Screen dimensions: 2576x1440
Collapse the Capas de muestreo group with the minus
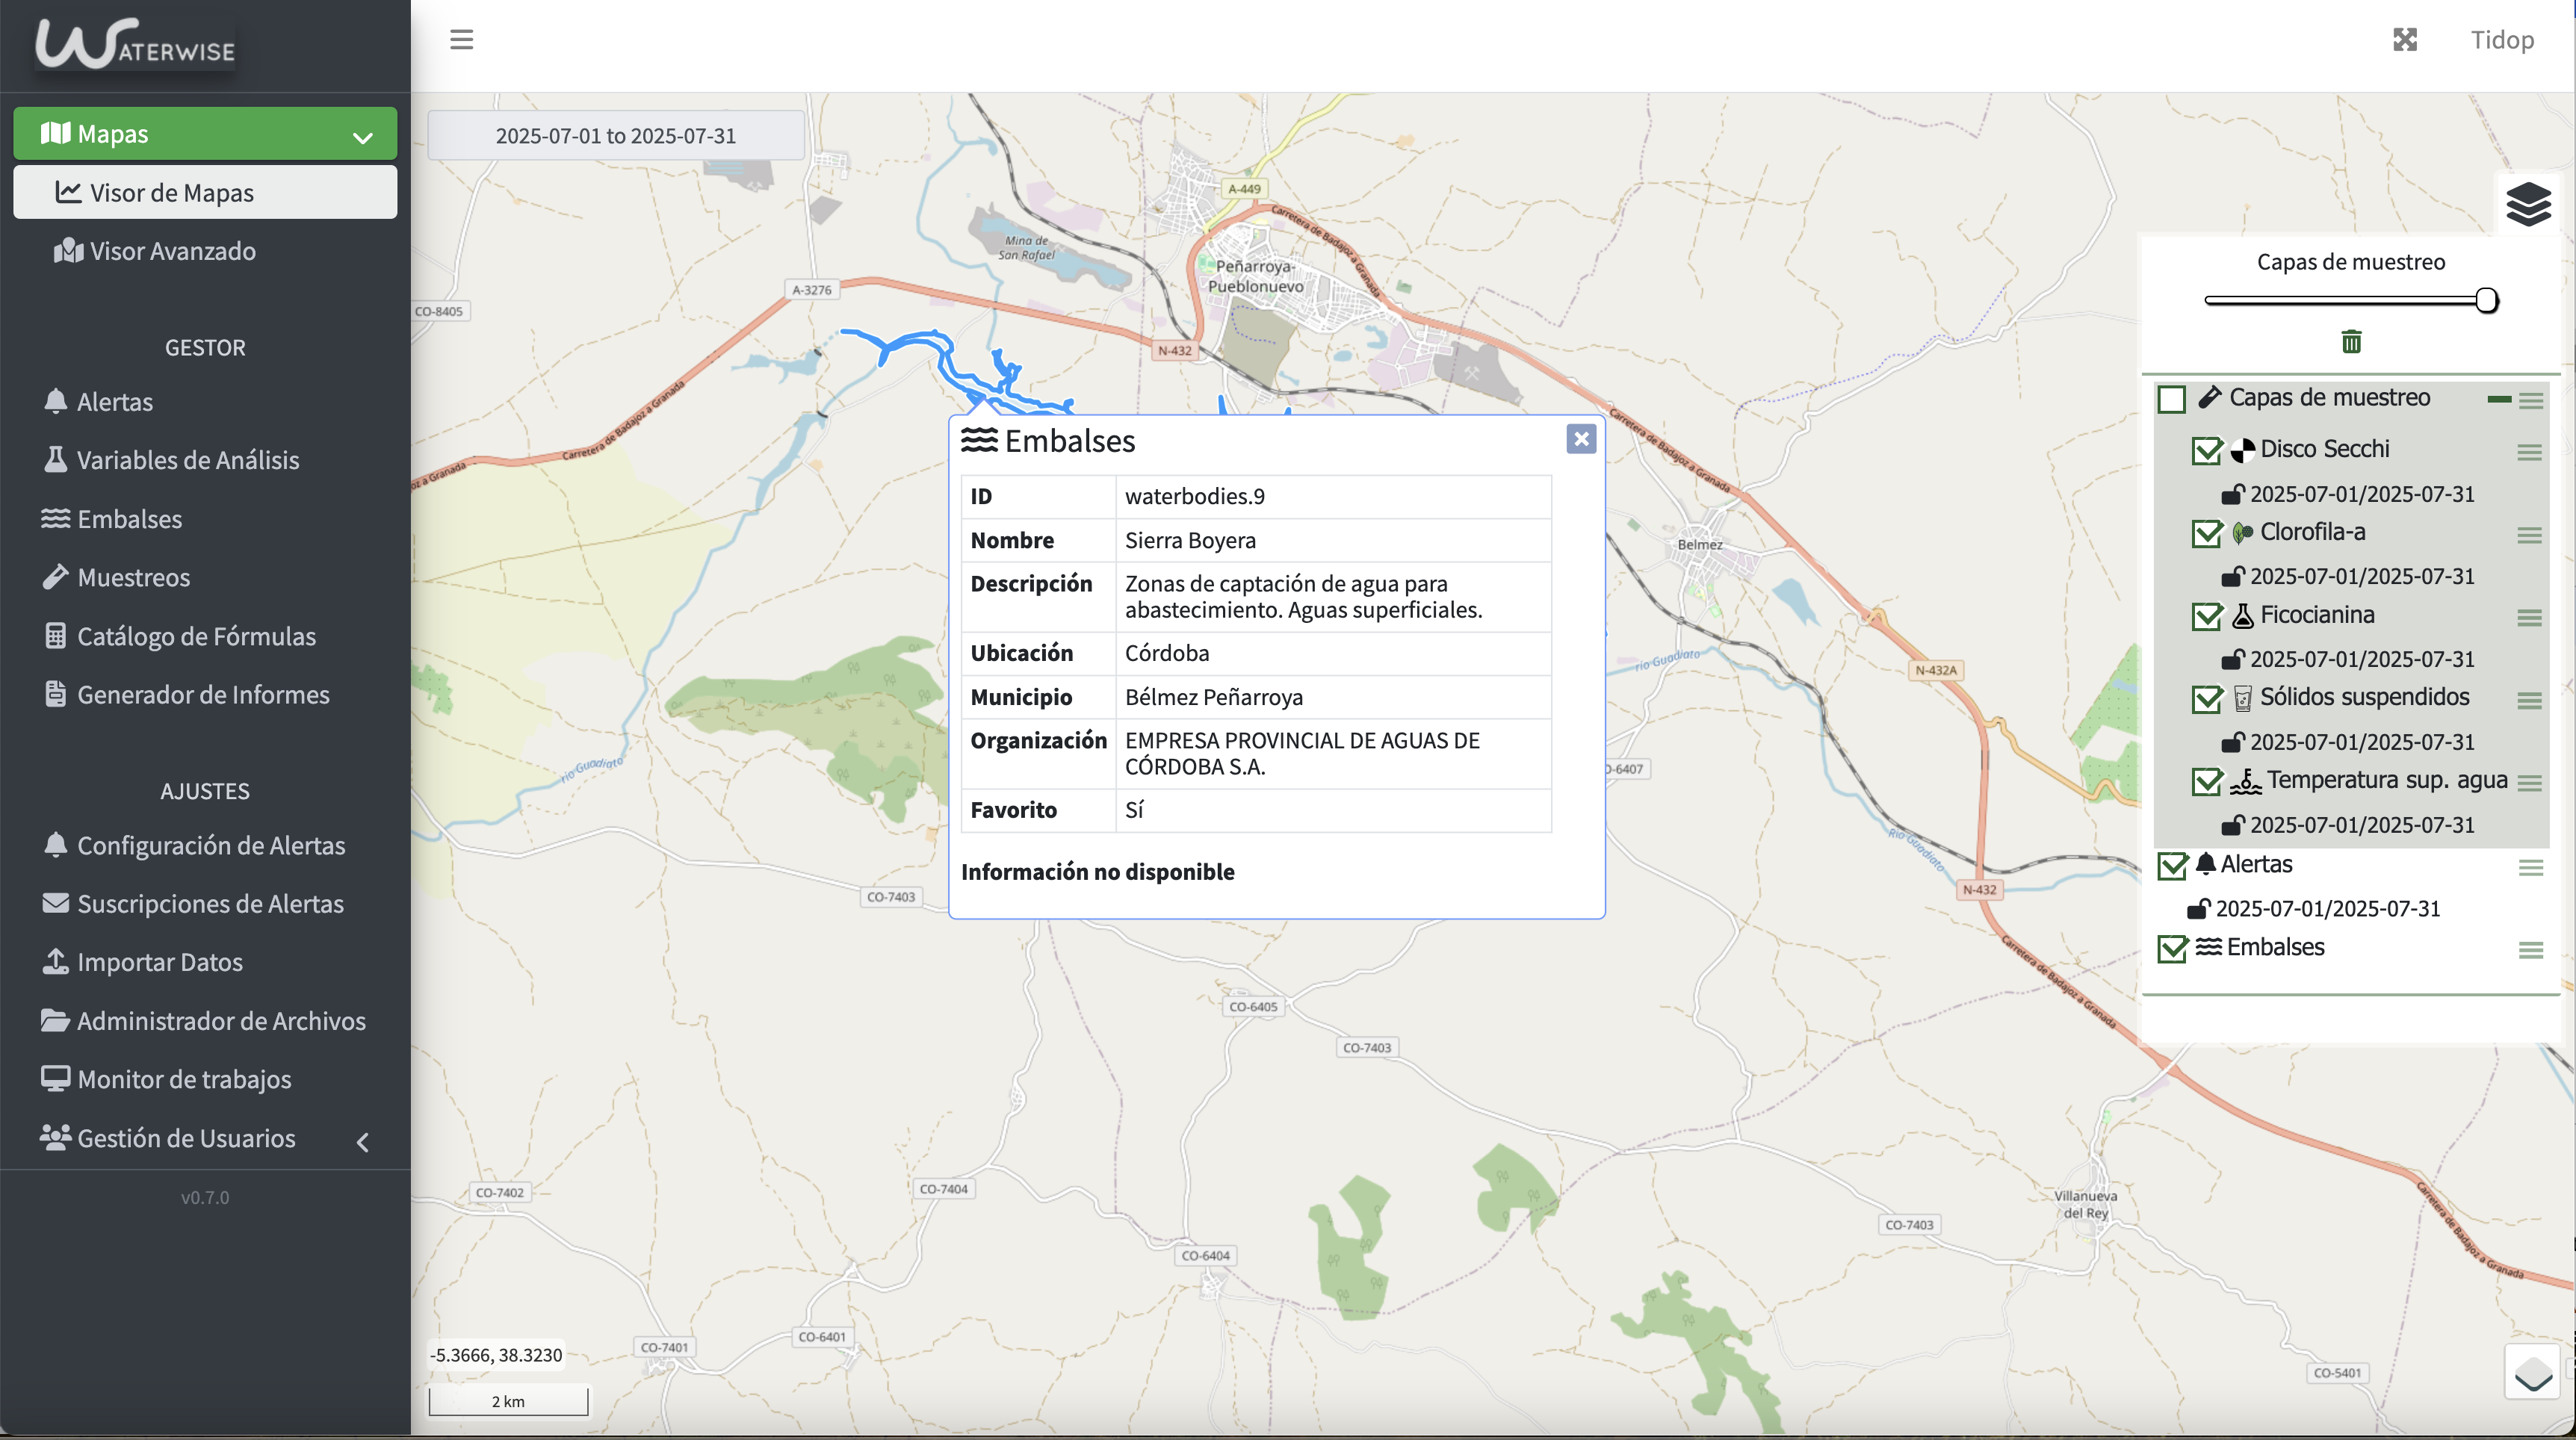coord(2499,399)
